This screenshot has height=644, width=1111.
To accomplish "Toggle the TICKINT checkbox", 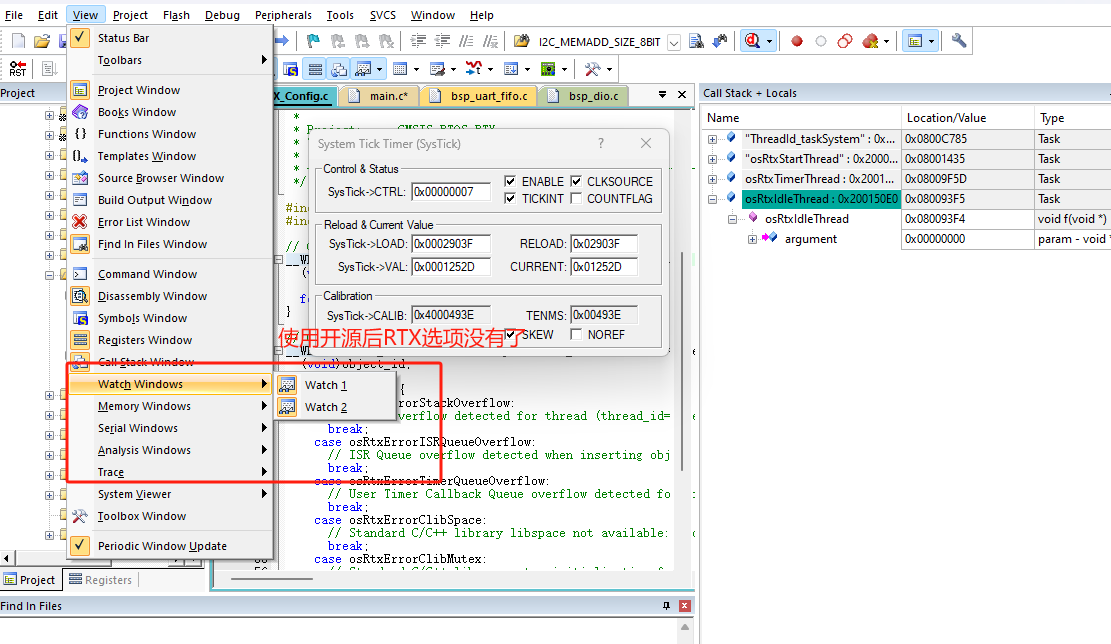I will [511, 198].
